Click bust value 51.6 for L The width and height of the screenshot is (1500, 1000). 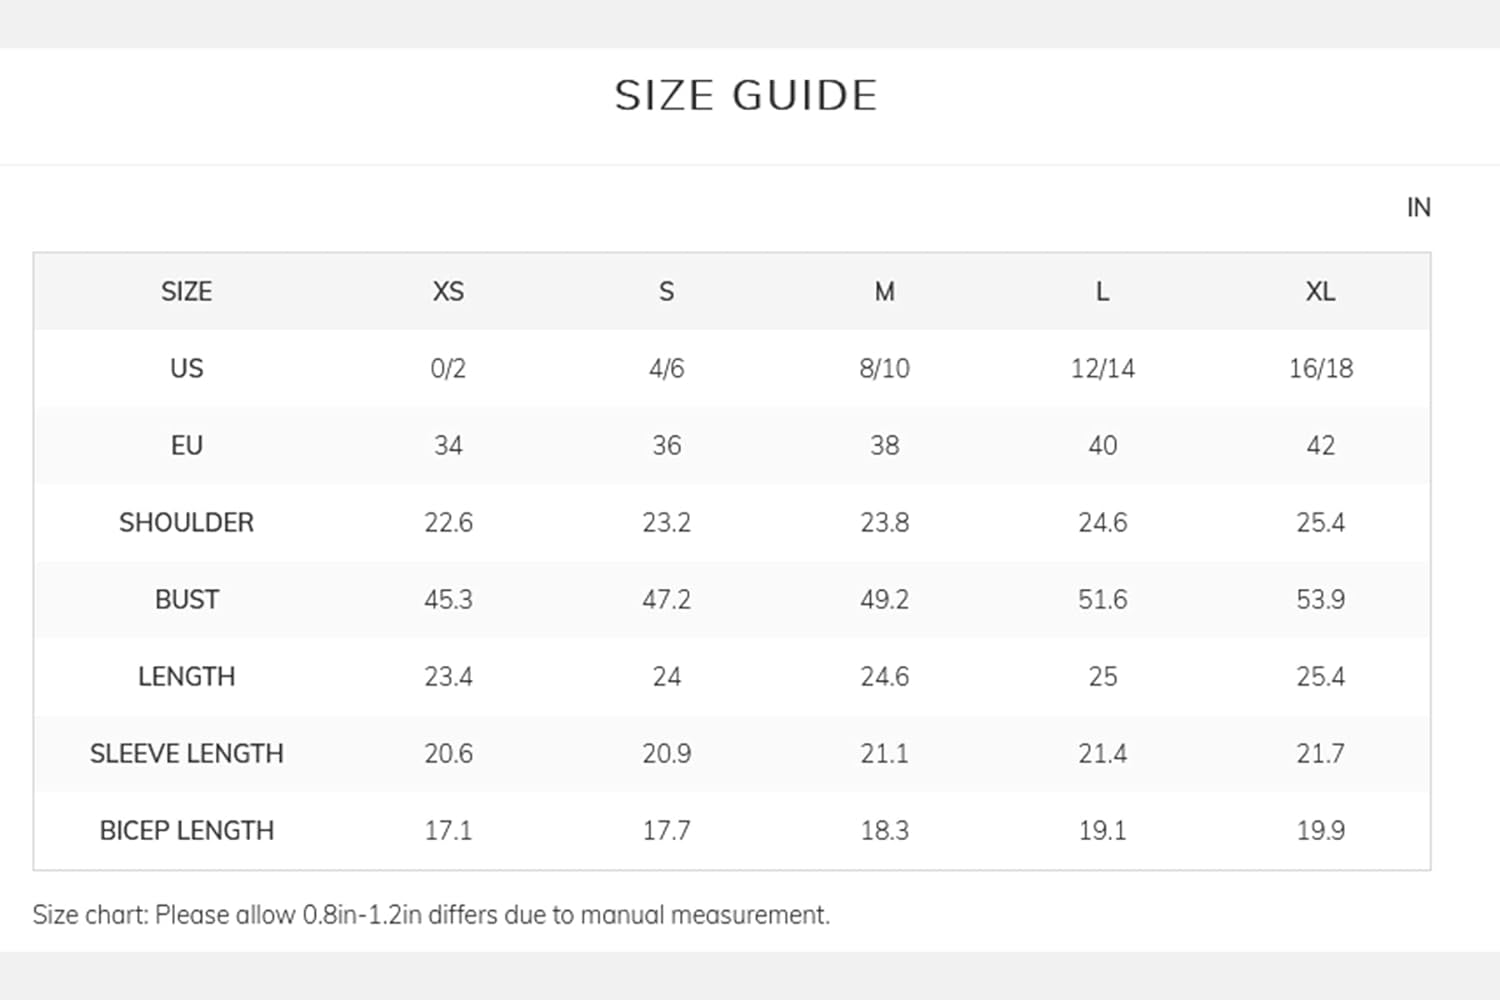[x=1102, y=599]
